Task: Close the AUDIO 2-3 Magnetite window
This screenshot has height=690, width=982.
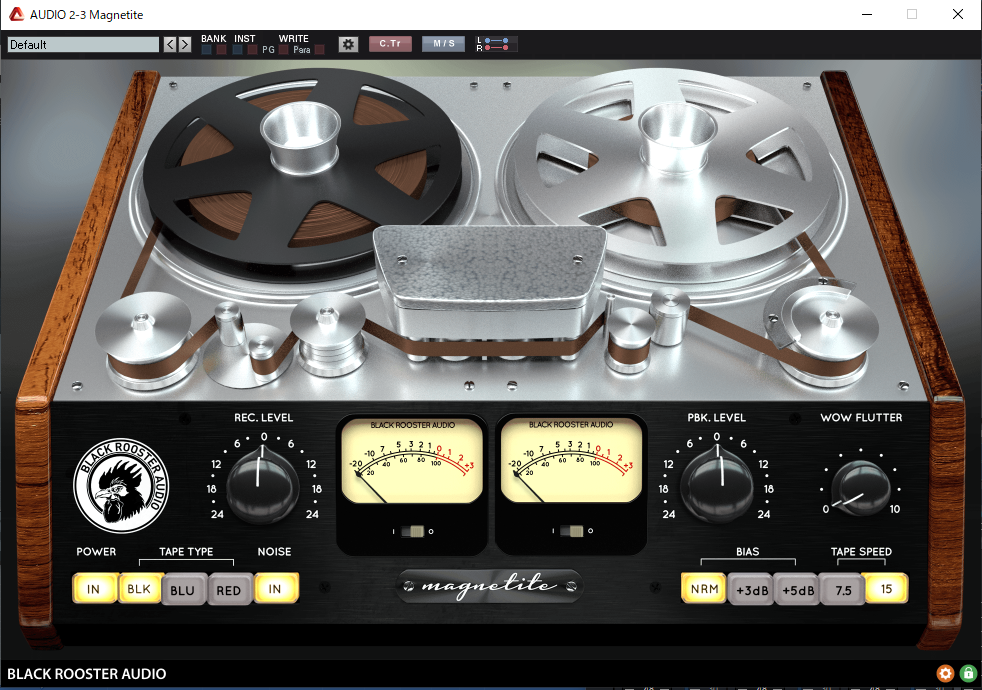Action: coord(958,14)
